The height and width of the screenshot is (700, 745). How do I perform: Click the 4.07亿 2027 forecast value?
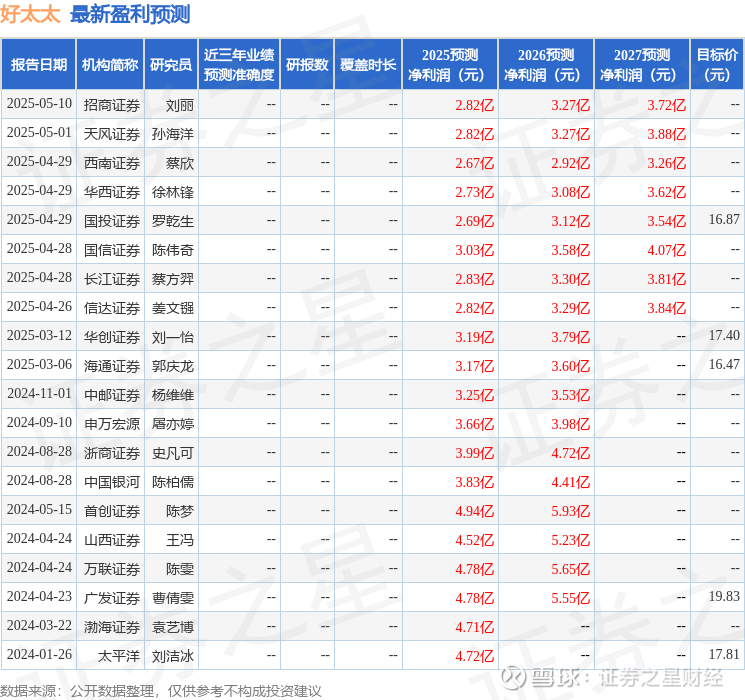[x=666, y=250]
